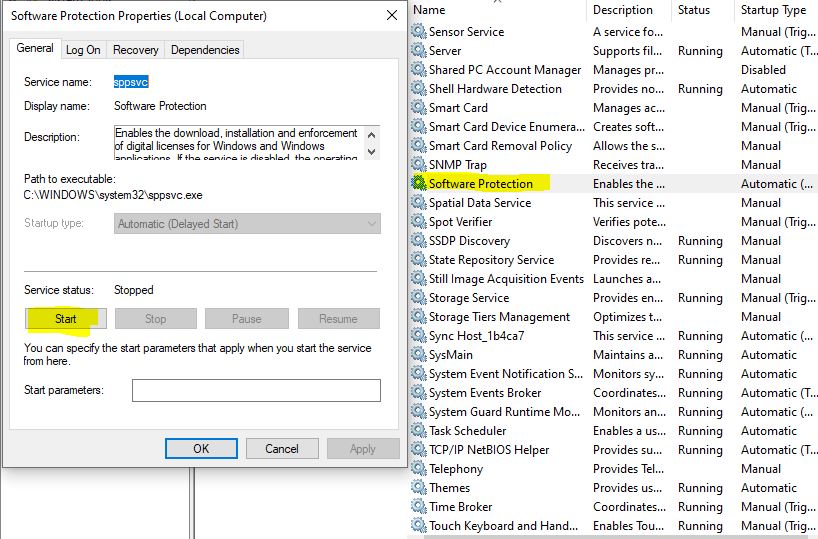Switch to the Log On tab
Screen dimensions: 818x539
[83, 50]
